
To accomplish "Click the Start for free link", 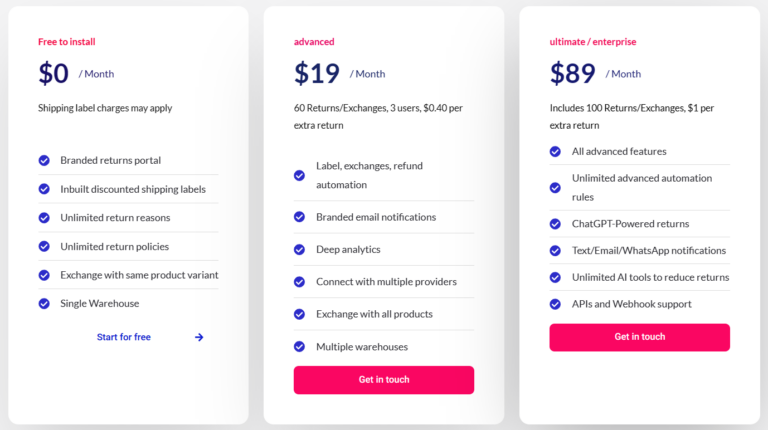I will (x=123, y=337).
